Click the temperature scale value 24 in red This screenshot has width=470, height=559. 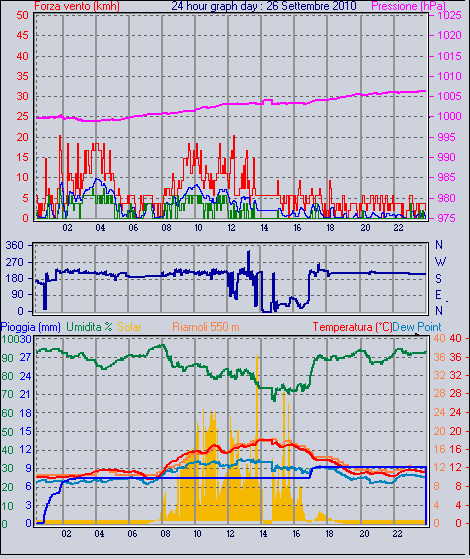tap(455, 412)
